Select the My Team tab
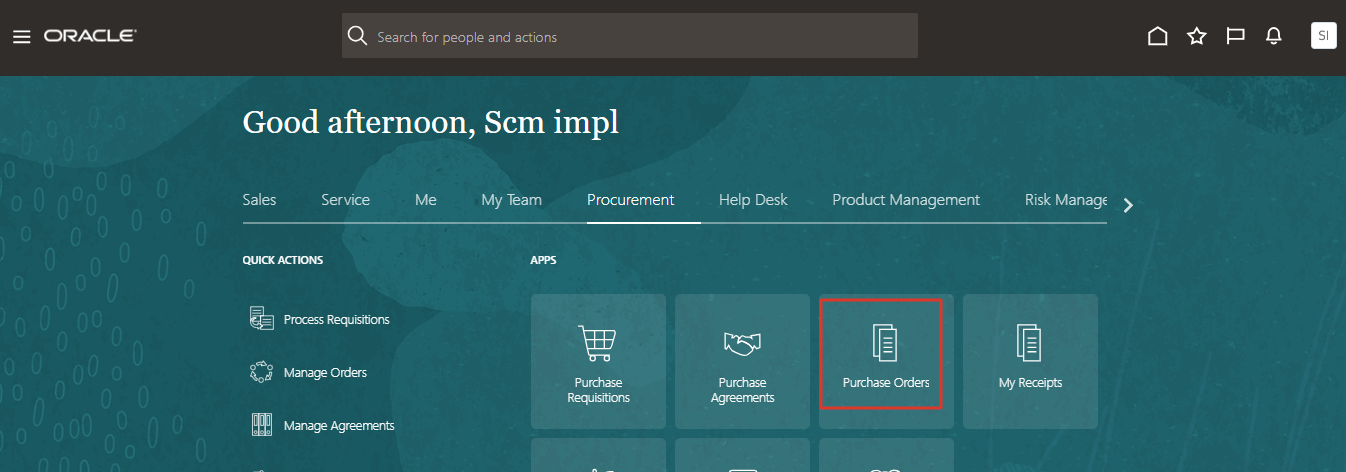This screenshot has width=1346, height=472. [511, 200]
